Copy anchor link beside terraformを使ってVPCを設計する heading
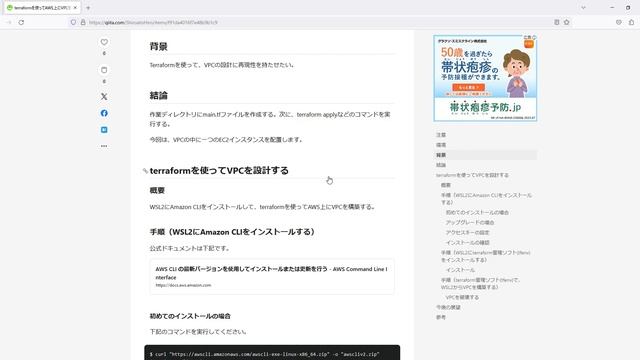This screenshot has width=640, height=360. tap(145, 171)
